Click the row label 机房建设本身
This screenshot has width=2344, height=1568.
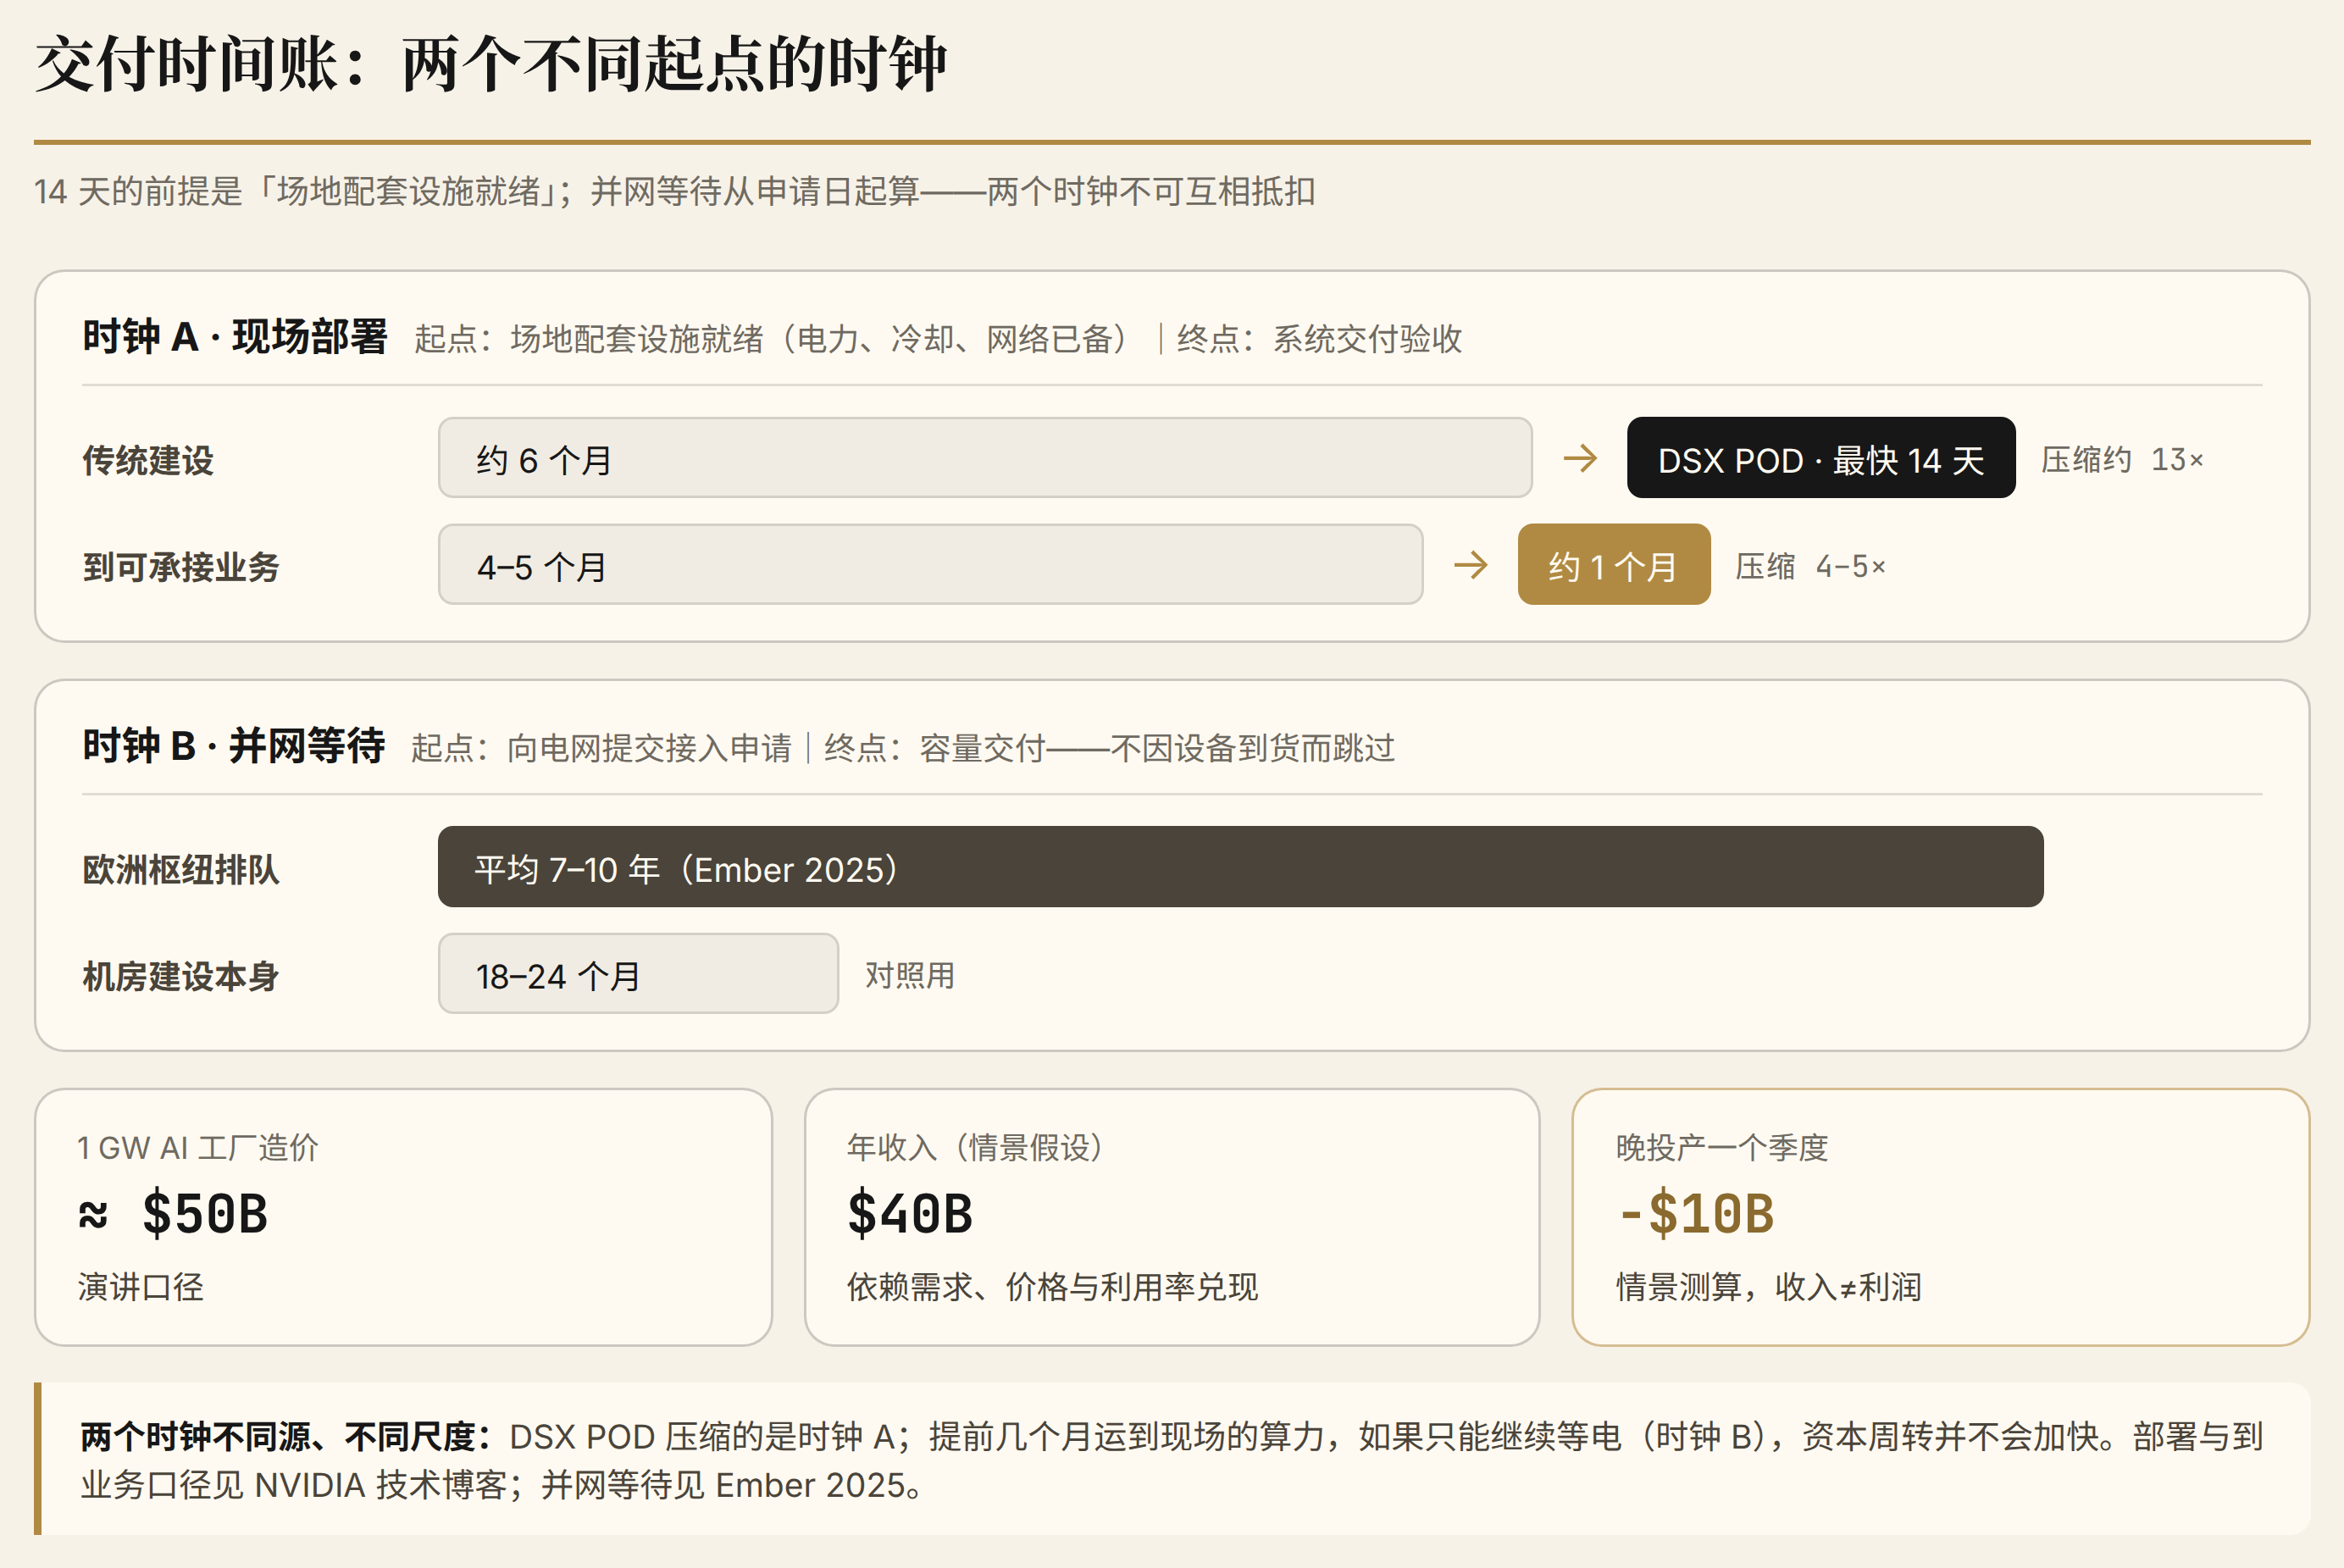[x=181, y=976]
